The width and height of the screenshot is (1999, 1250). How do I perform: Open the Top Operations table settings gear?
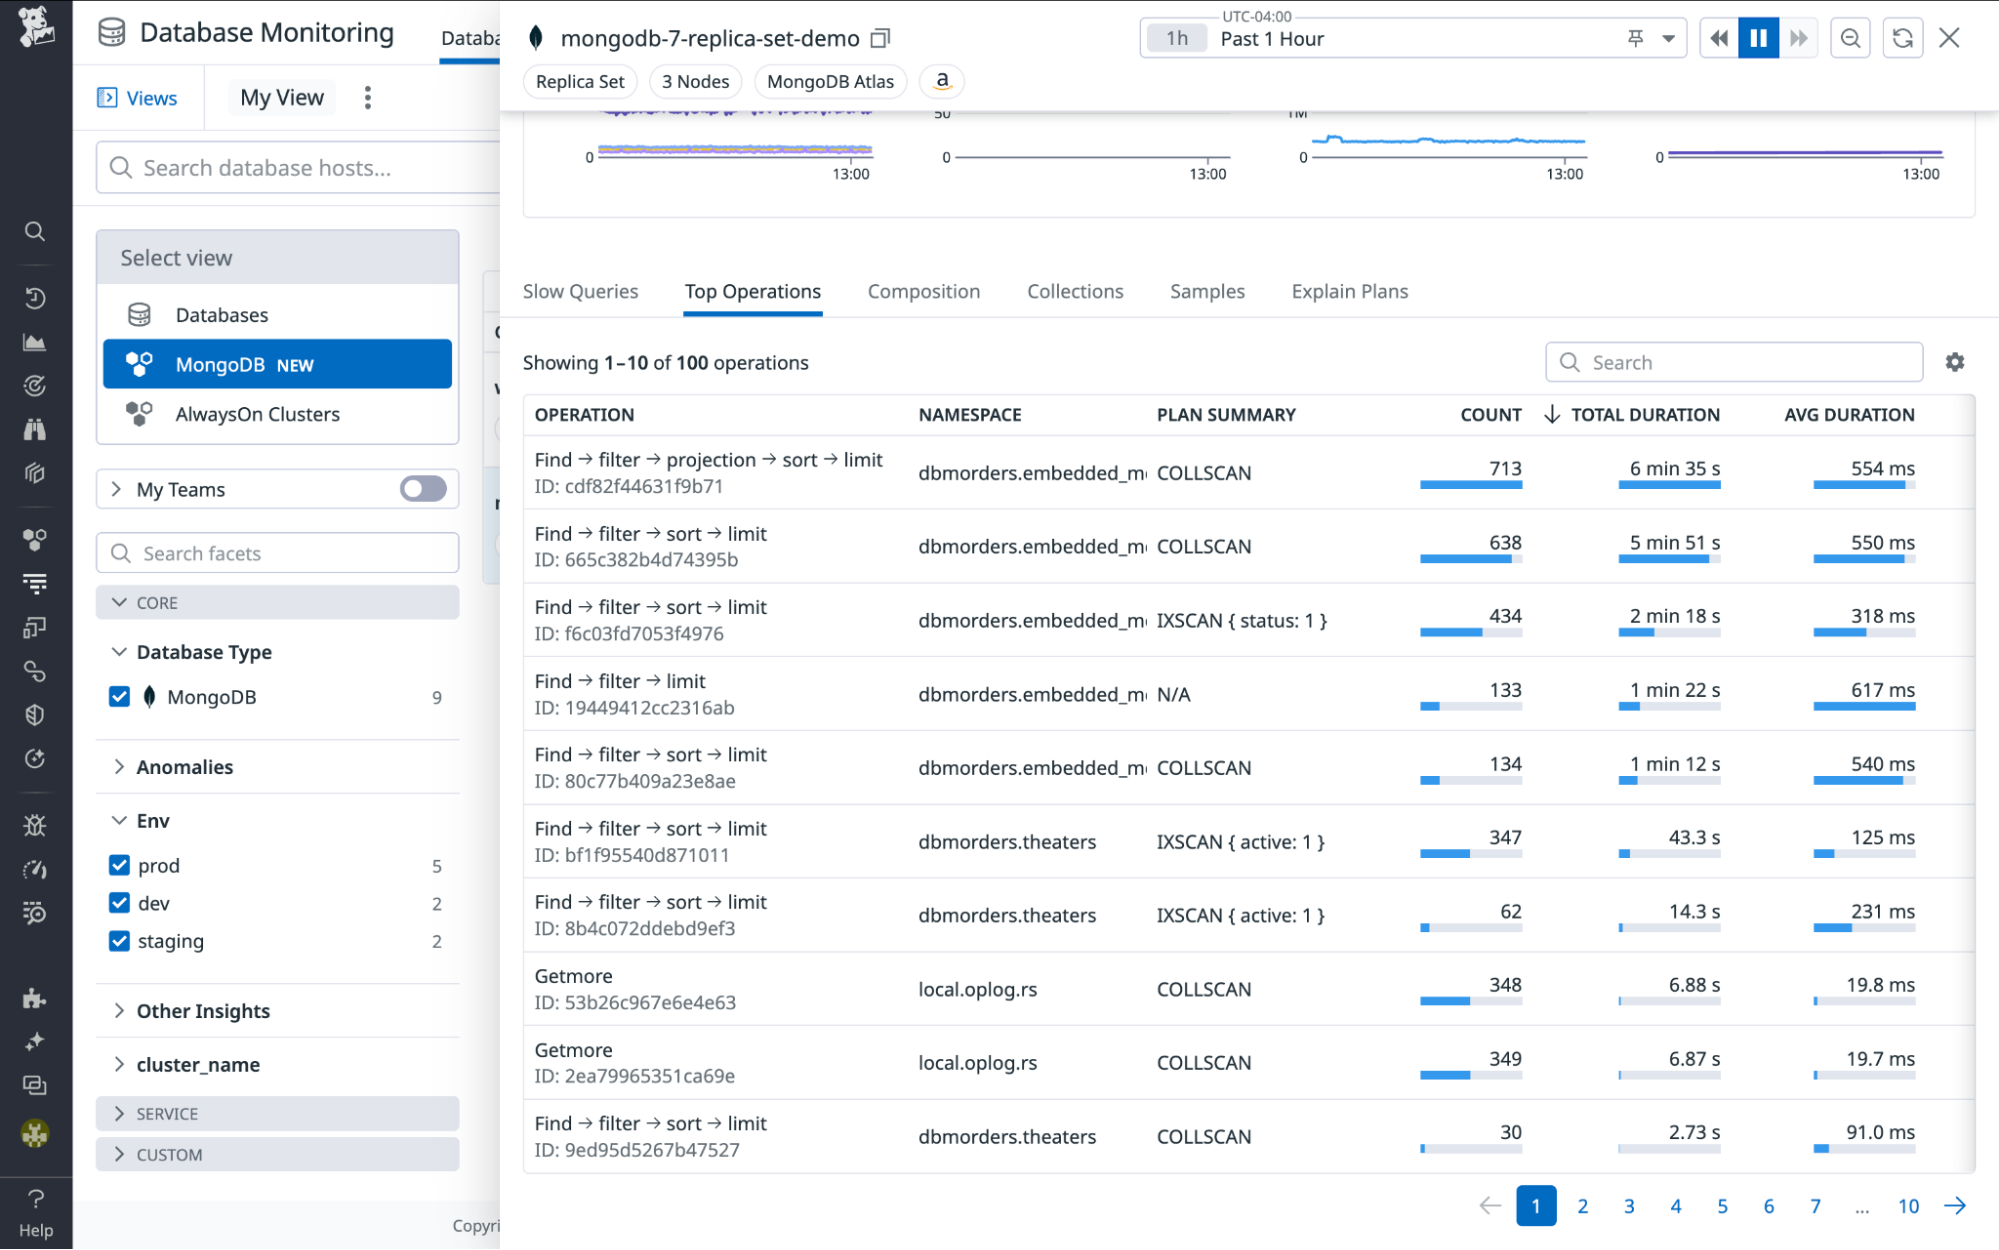click(1954, 362)
